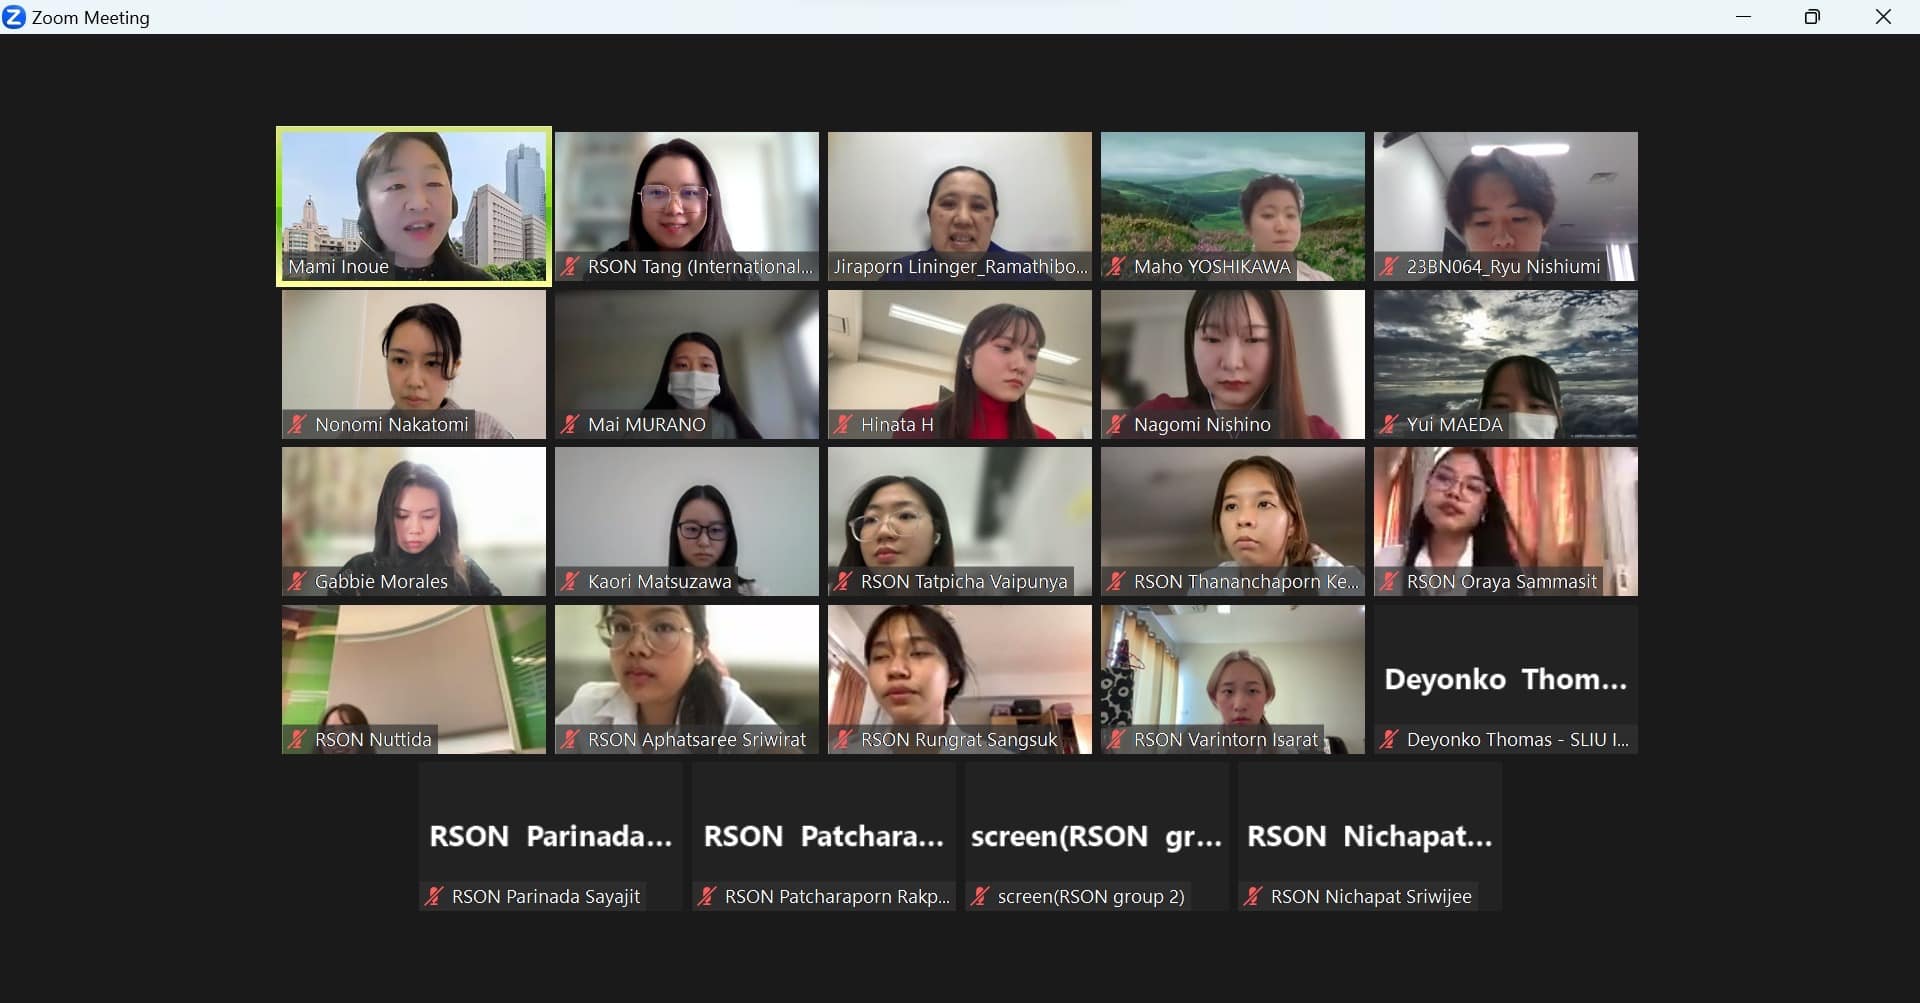Click the Zoom logo in title bar
The image size is (1920, 1003).
(14, 17)
